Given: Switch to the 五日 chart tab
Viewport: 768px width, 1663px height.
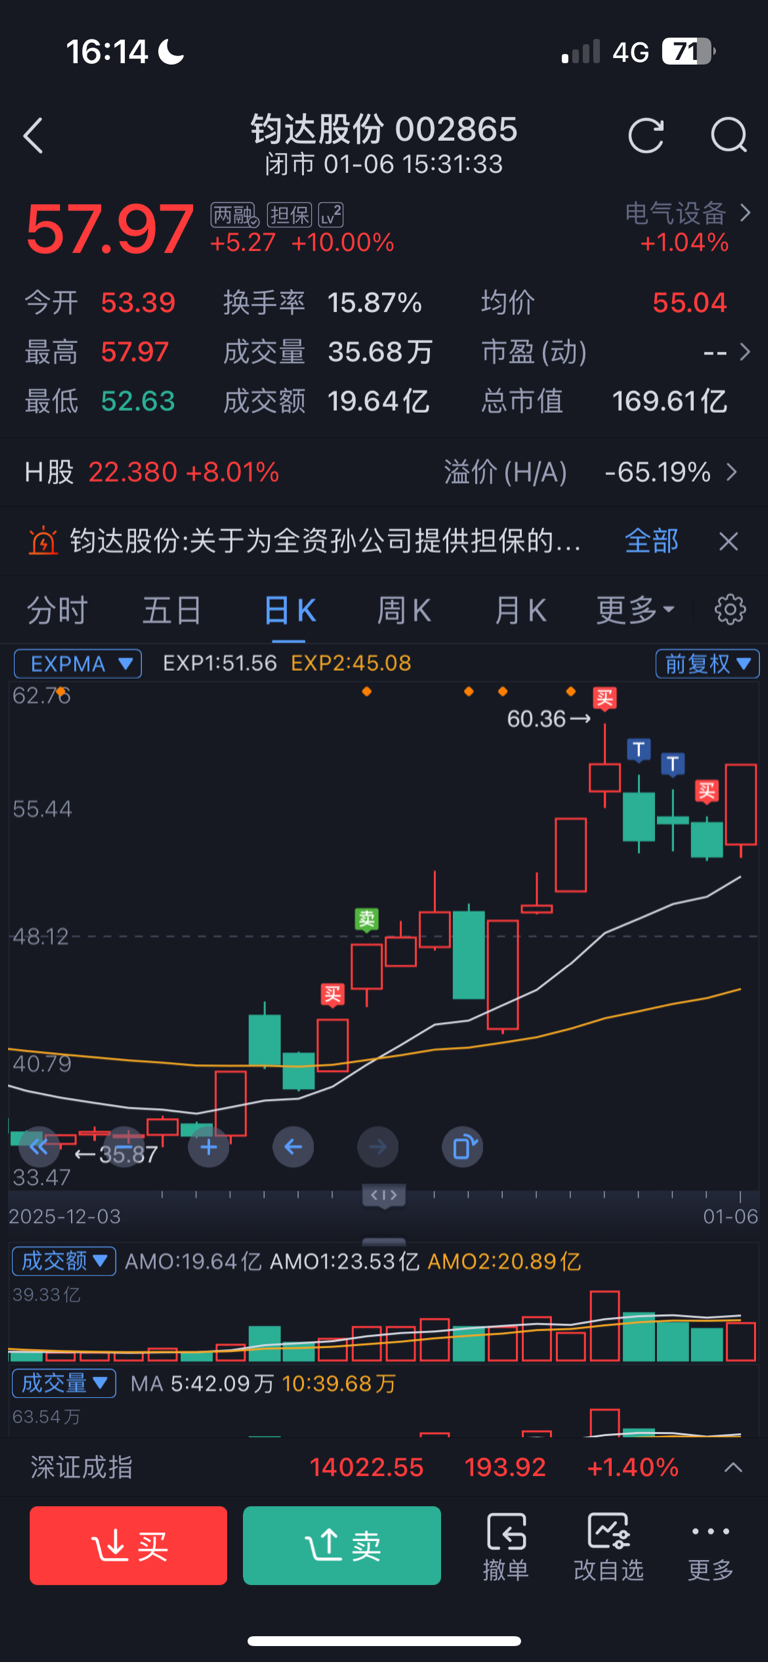Looking at the screenshot, I should [x=172, y=610].
